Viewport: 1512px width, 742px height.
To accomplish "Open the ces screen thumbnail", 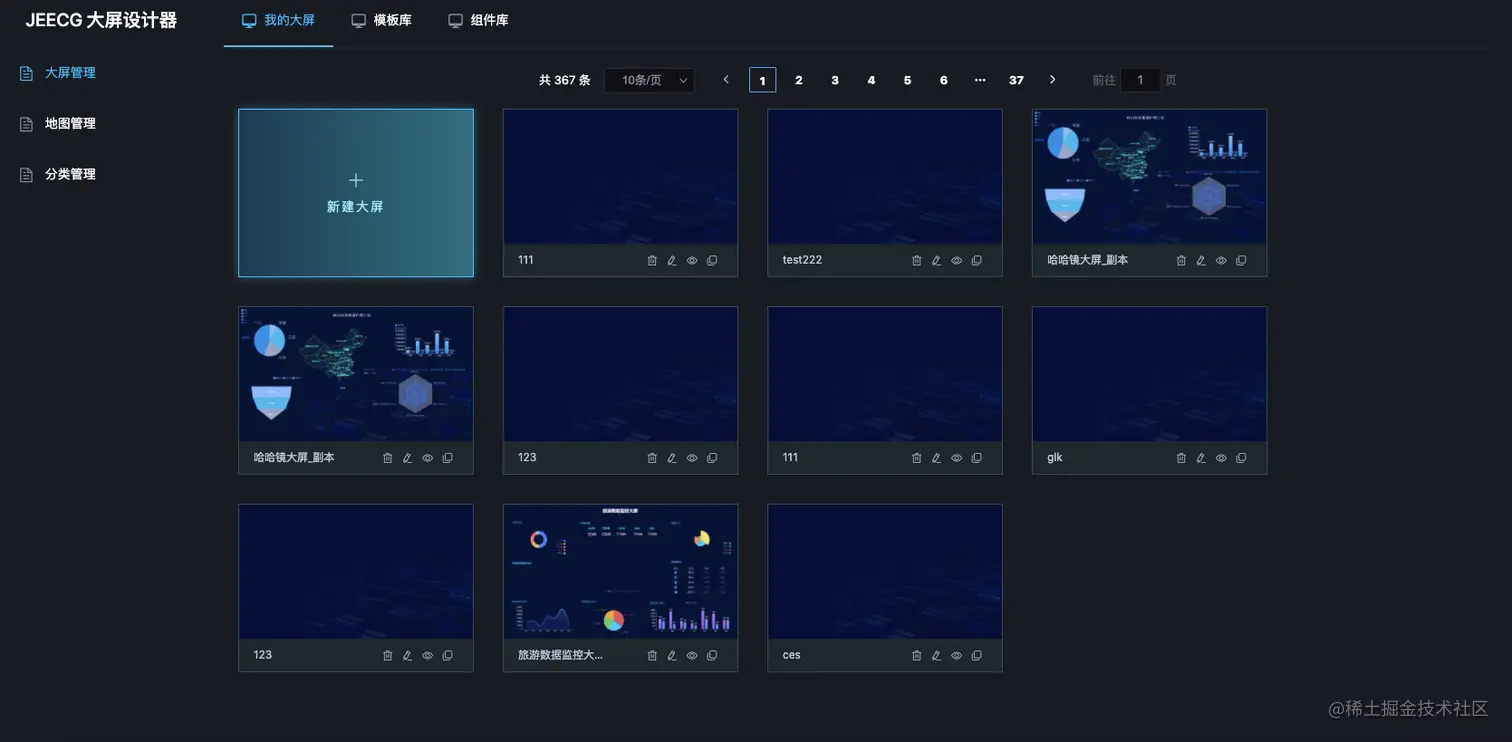I will tap(885, 572).
